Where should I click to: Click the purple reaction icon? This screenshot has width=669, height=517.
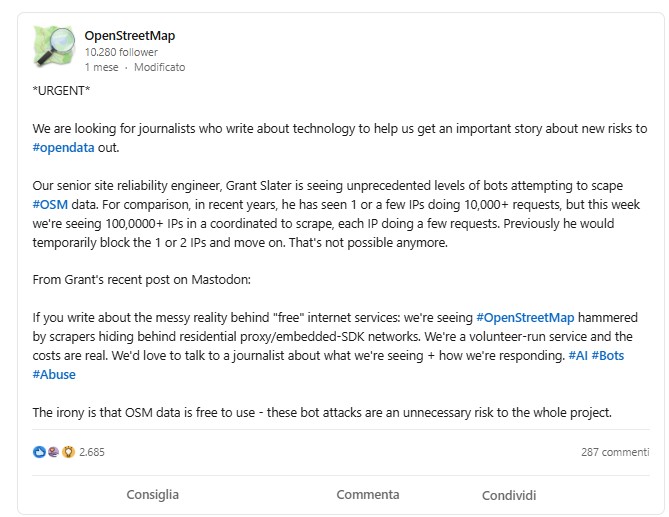(x=53, y=452)
